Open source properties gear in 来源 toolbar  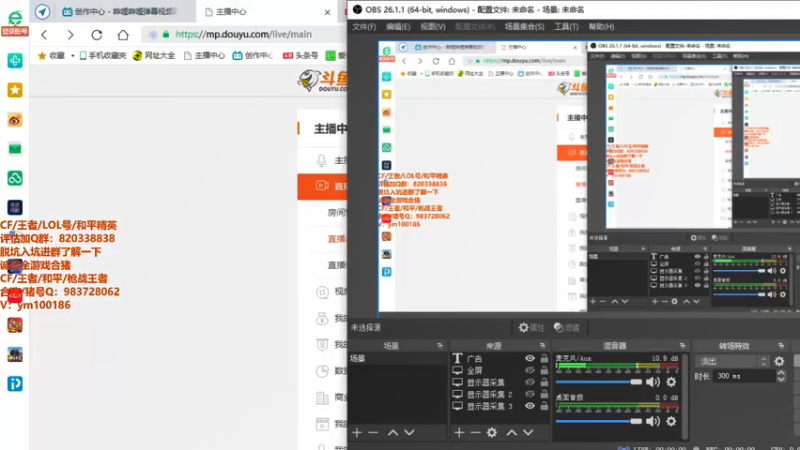[492, 433]
